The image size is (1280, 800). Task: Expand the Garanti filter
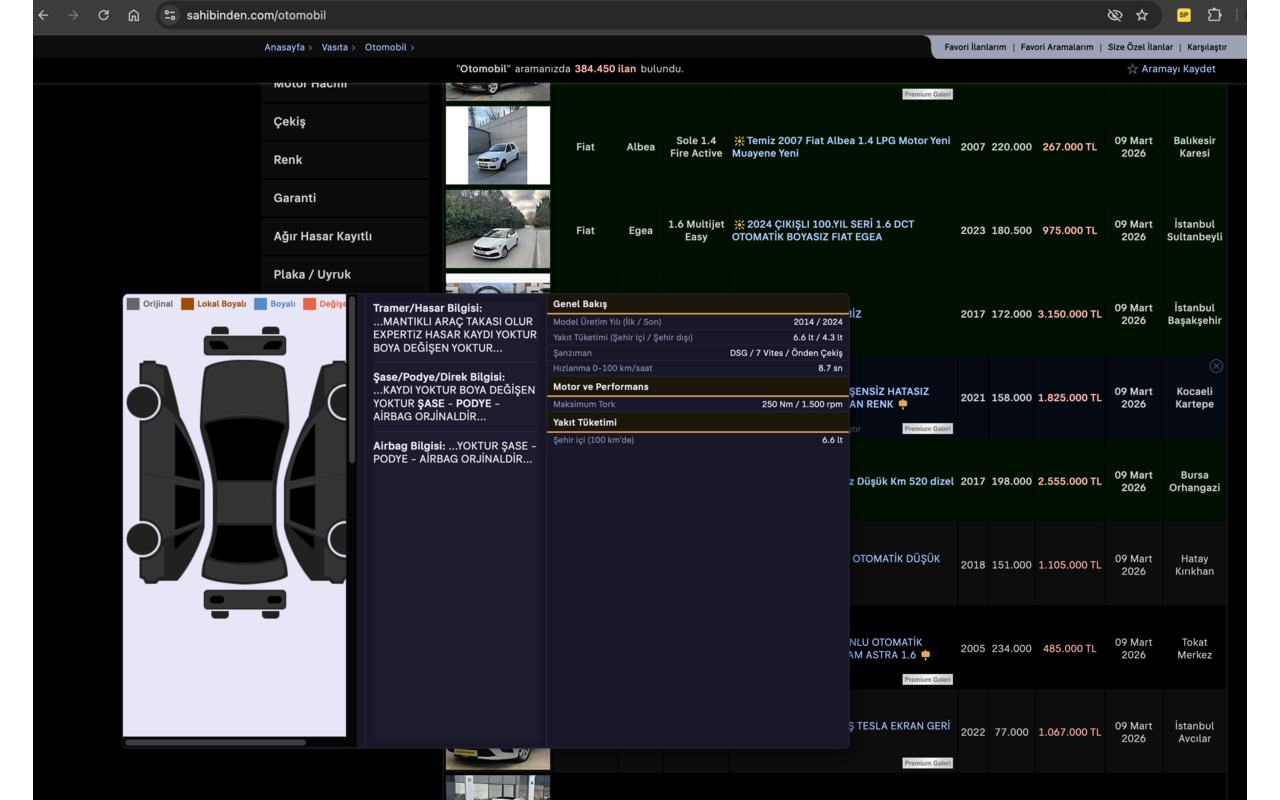tap(345, 198)
